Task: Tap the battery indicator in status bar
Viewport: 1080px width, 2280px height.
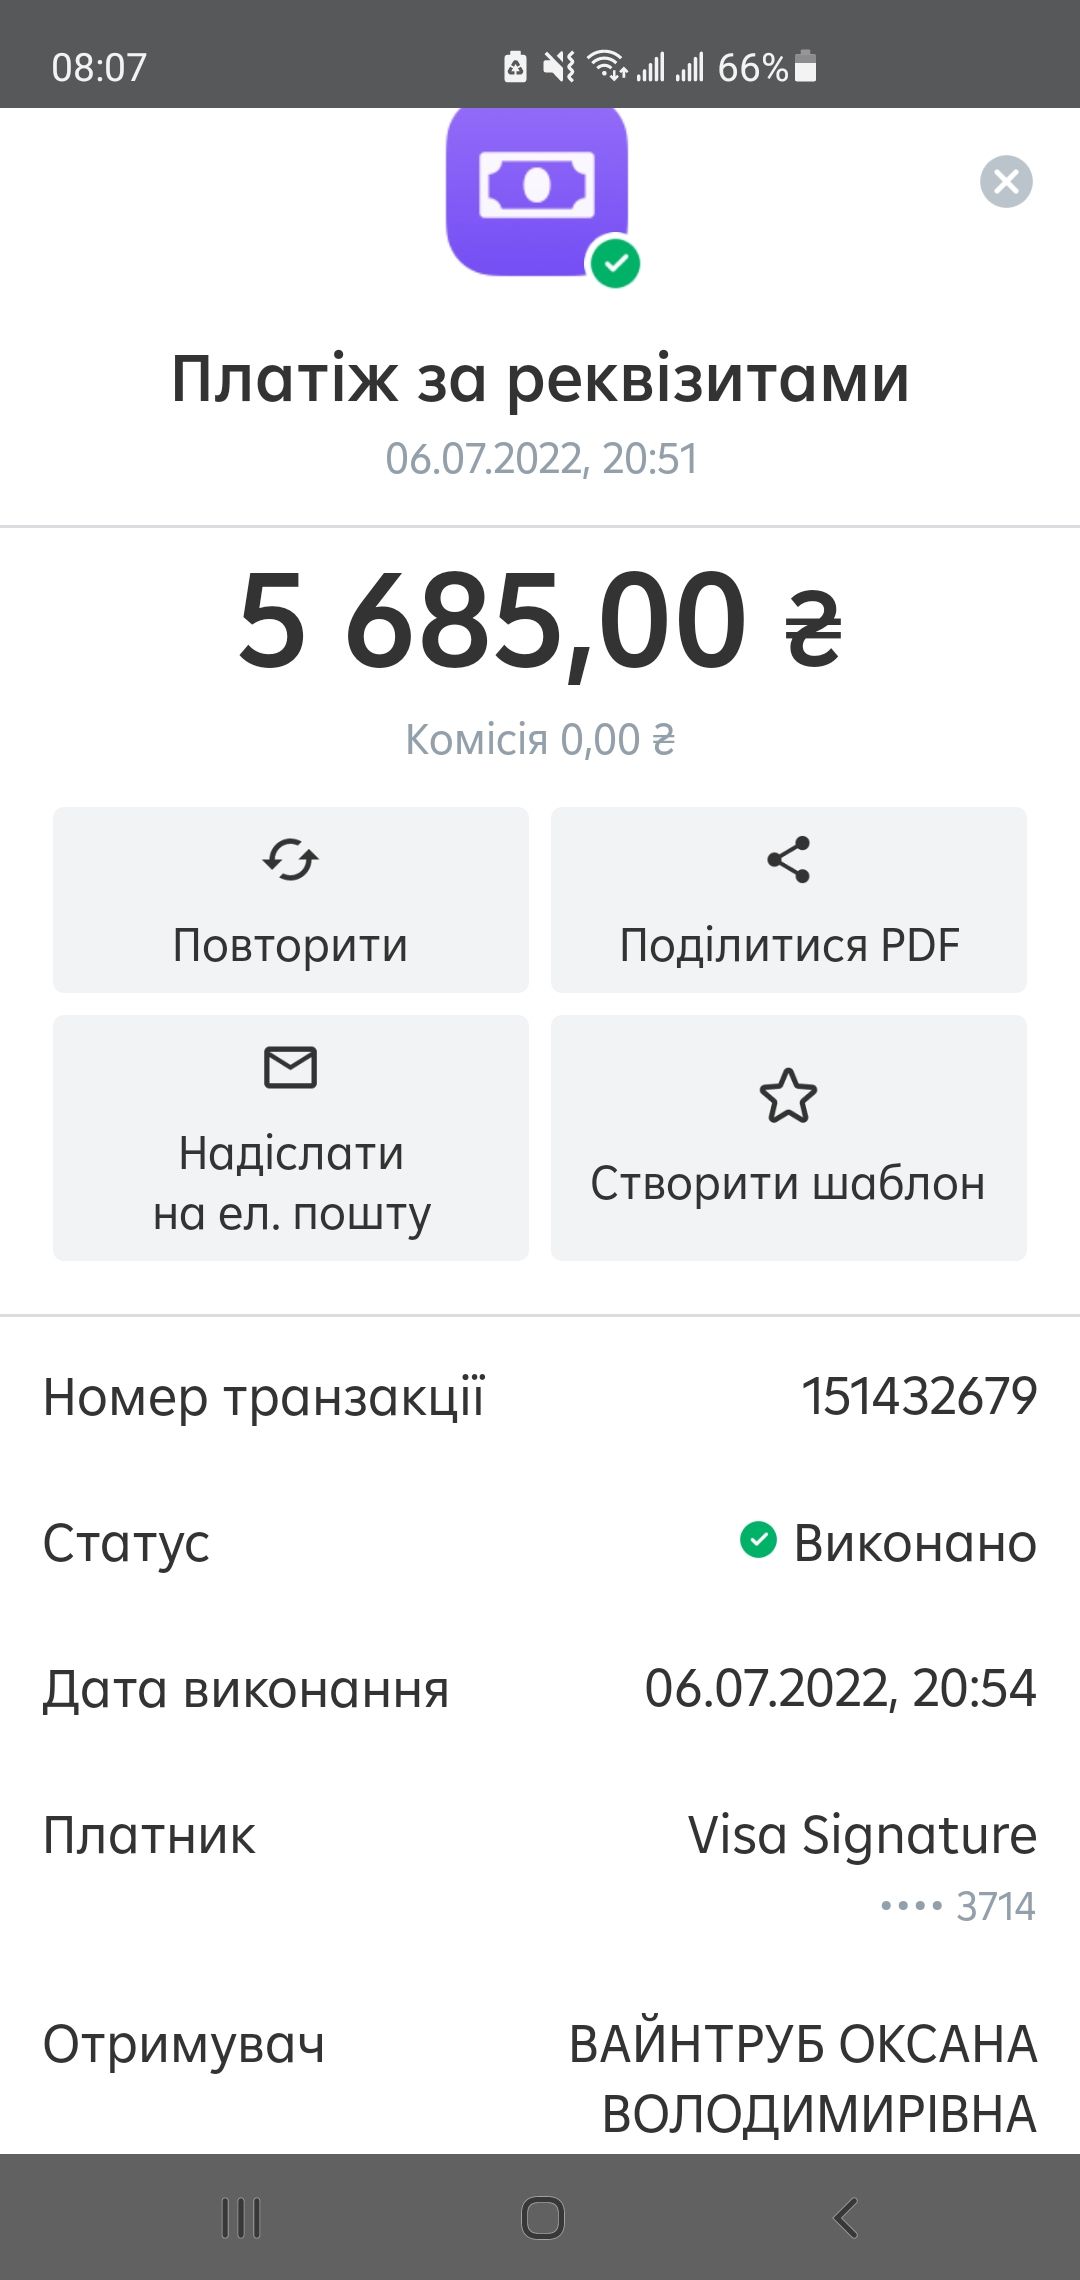Action: (x=805, y=67)
